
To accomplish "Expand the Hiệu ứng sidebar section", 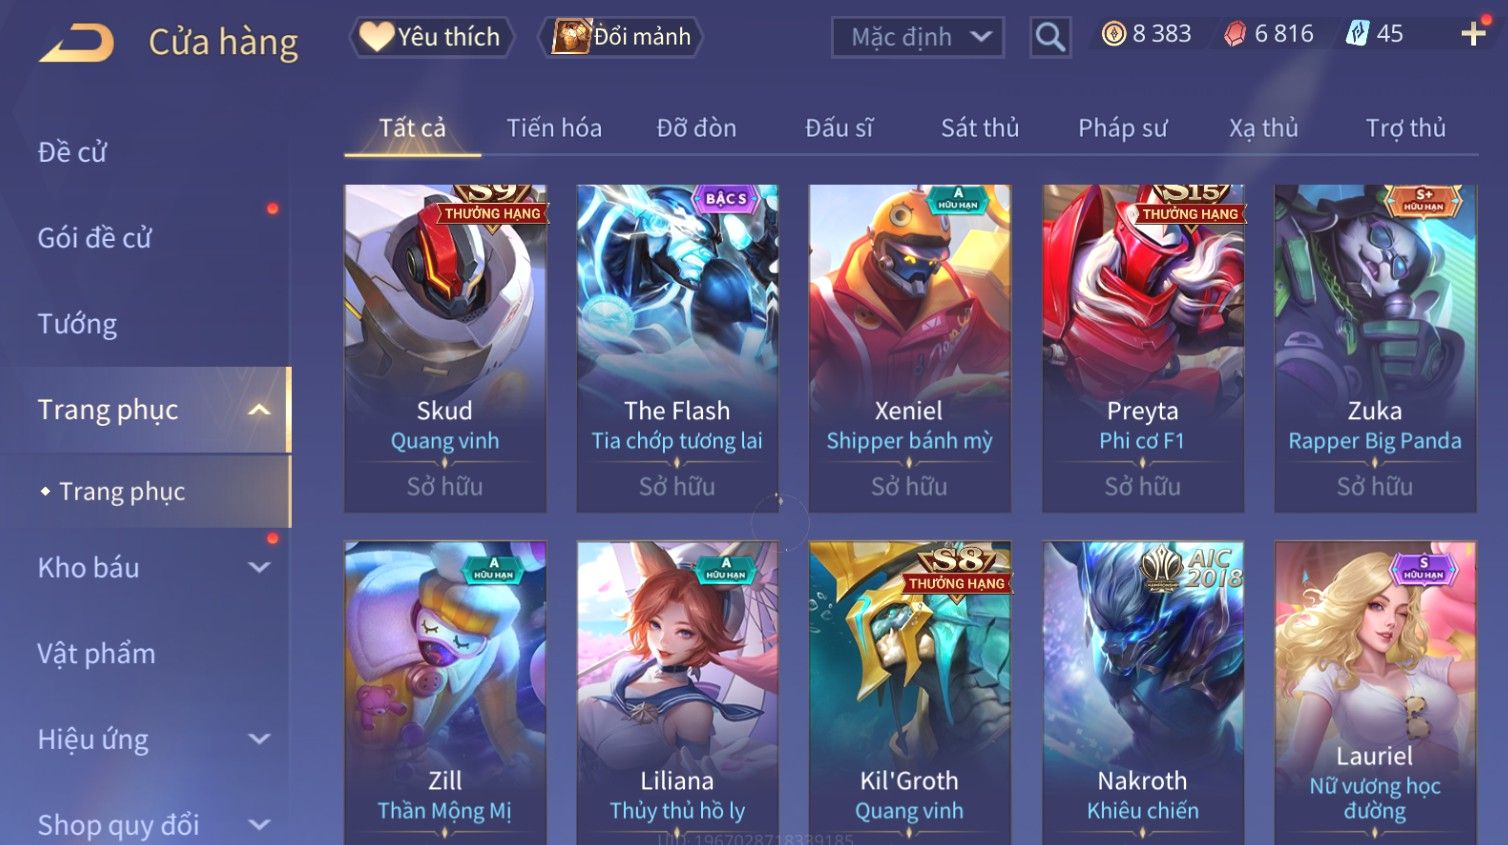I will point(259,739).
